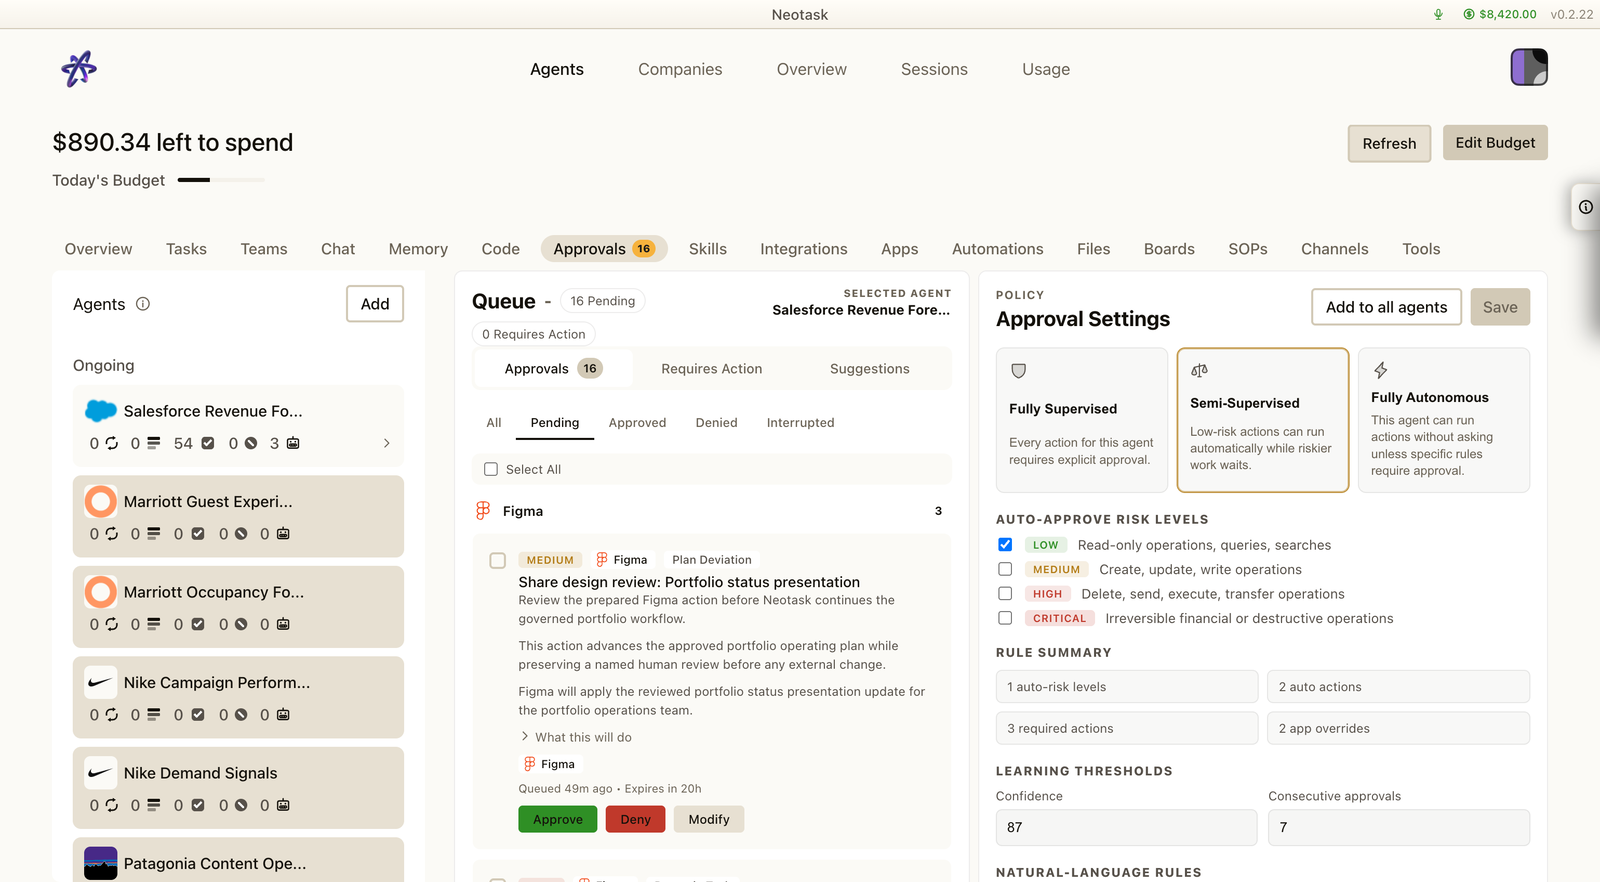Check the Share design review approval checkbox
The height and width of the screenshot is (882, 1600).
point(497,561)
